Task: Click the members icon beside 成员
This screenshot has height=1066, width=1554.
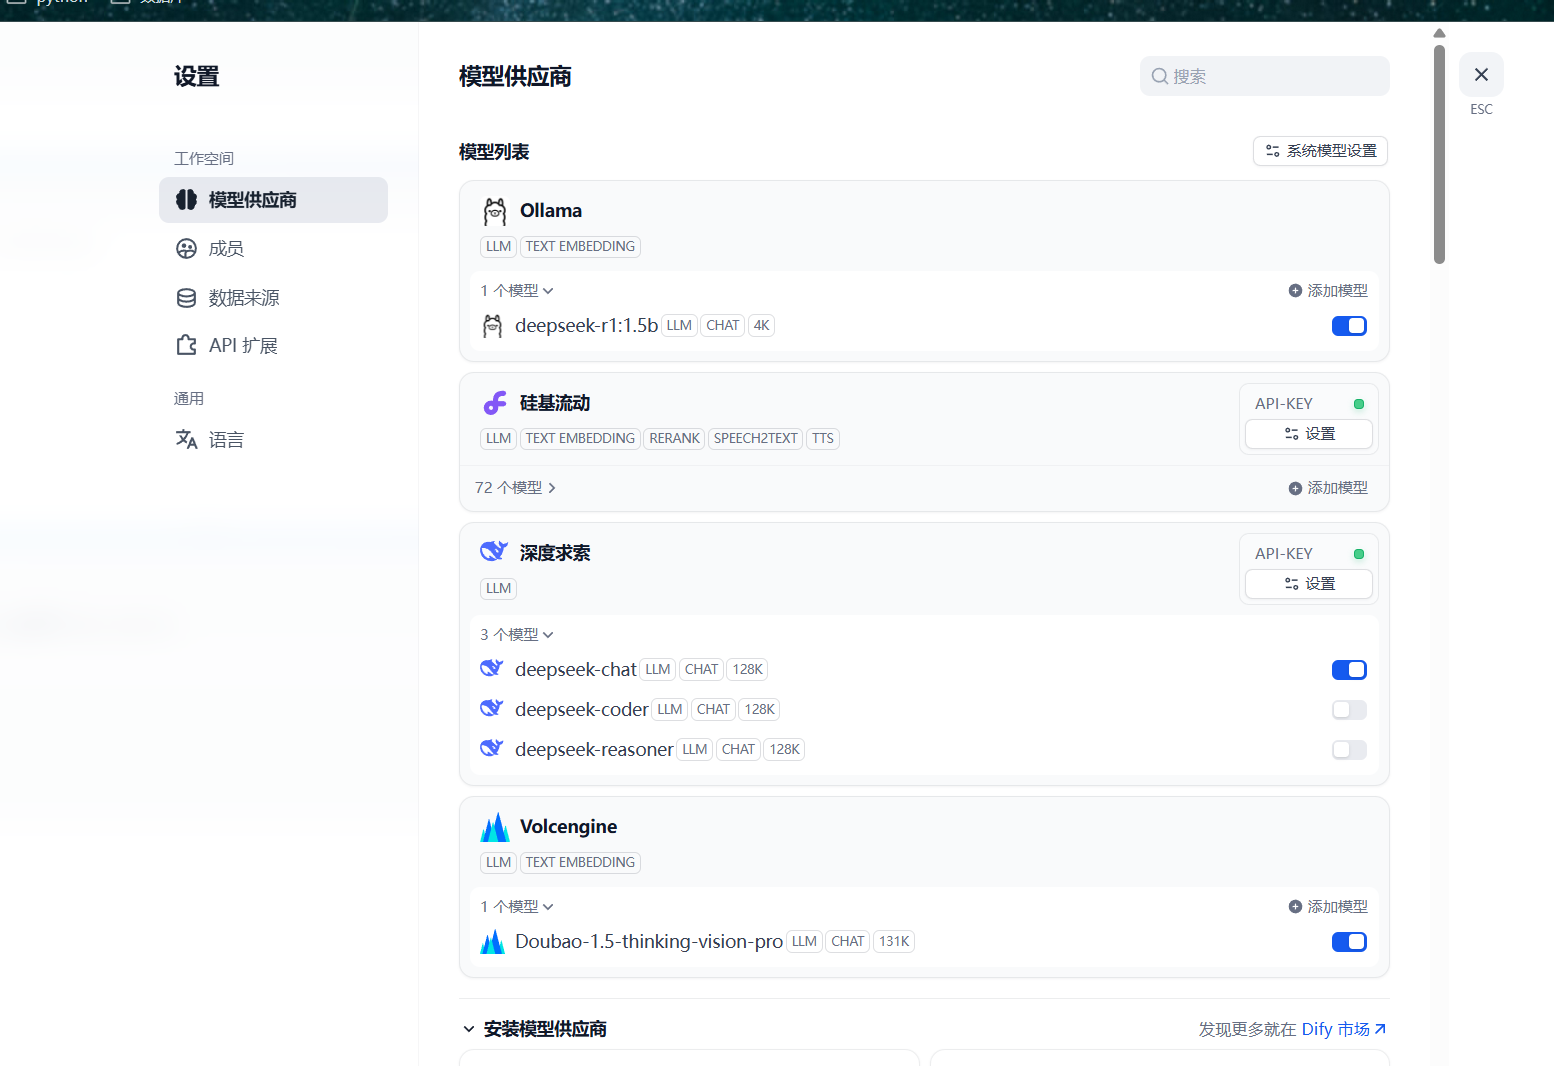Action: coord(186,249)
